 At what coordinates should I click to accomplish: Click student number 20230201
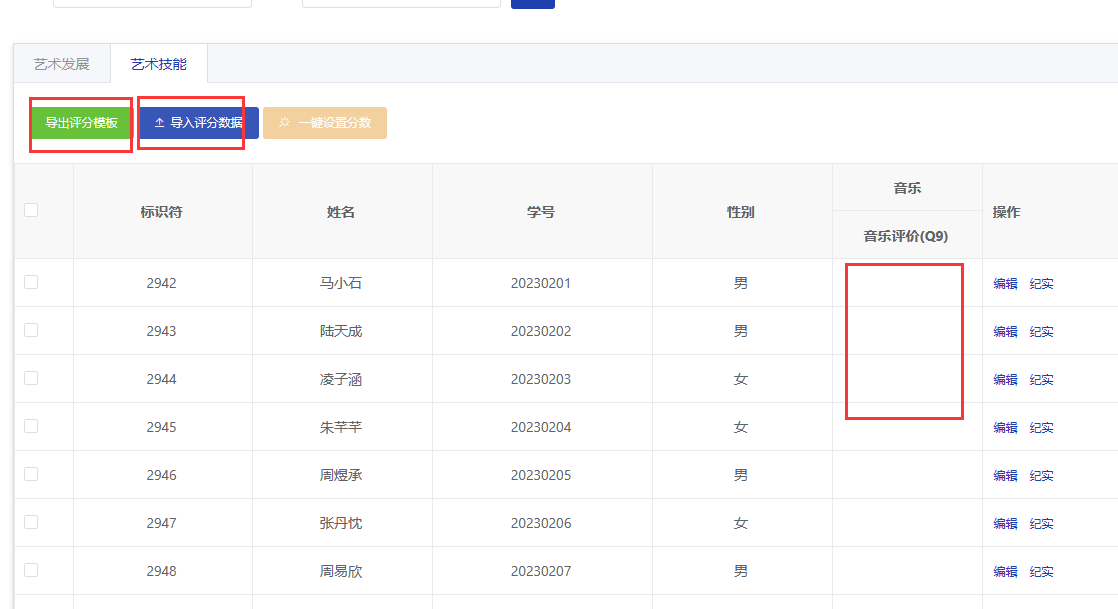540,283
